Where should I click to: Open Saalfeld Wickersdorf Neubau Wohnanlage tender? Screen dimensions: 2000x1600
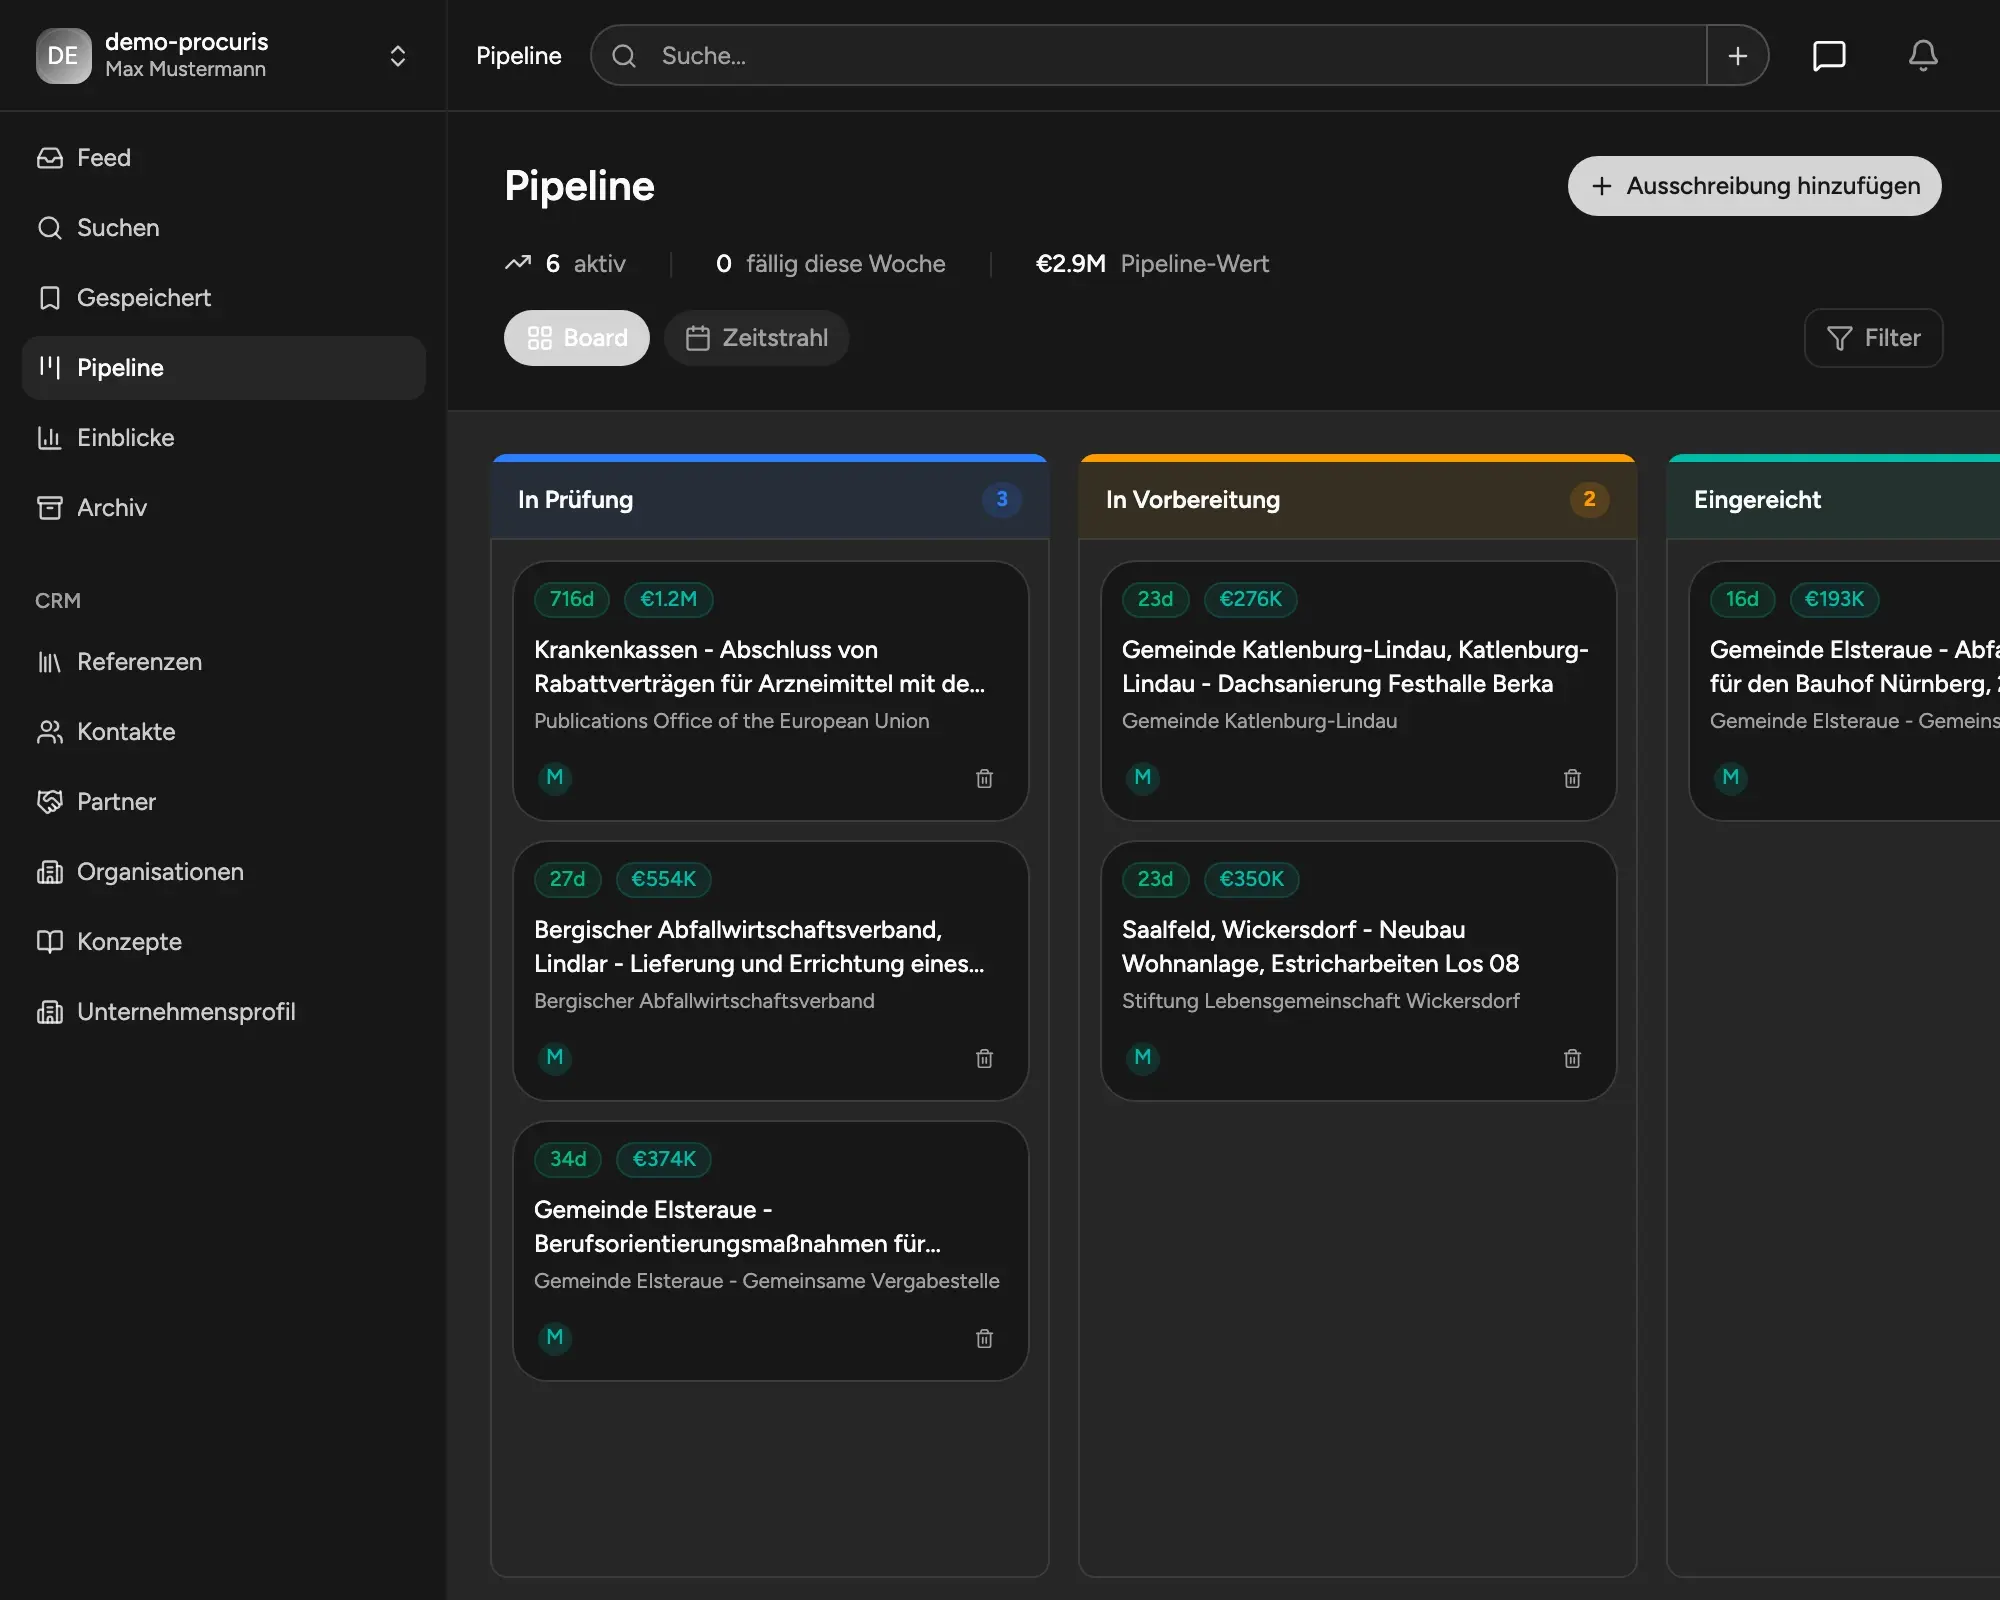pyautogui.click(x=1321, y=947)
